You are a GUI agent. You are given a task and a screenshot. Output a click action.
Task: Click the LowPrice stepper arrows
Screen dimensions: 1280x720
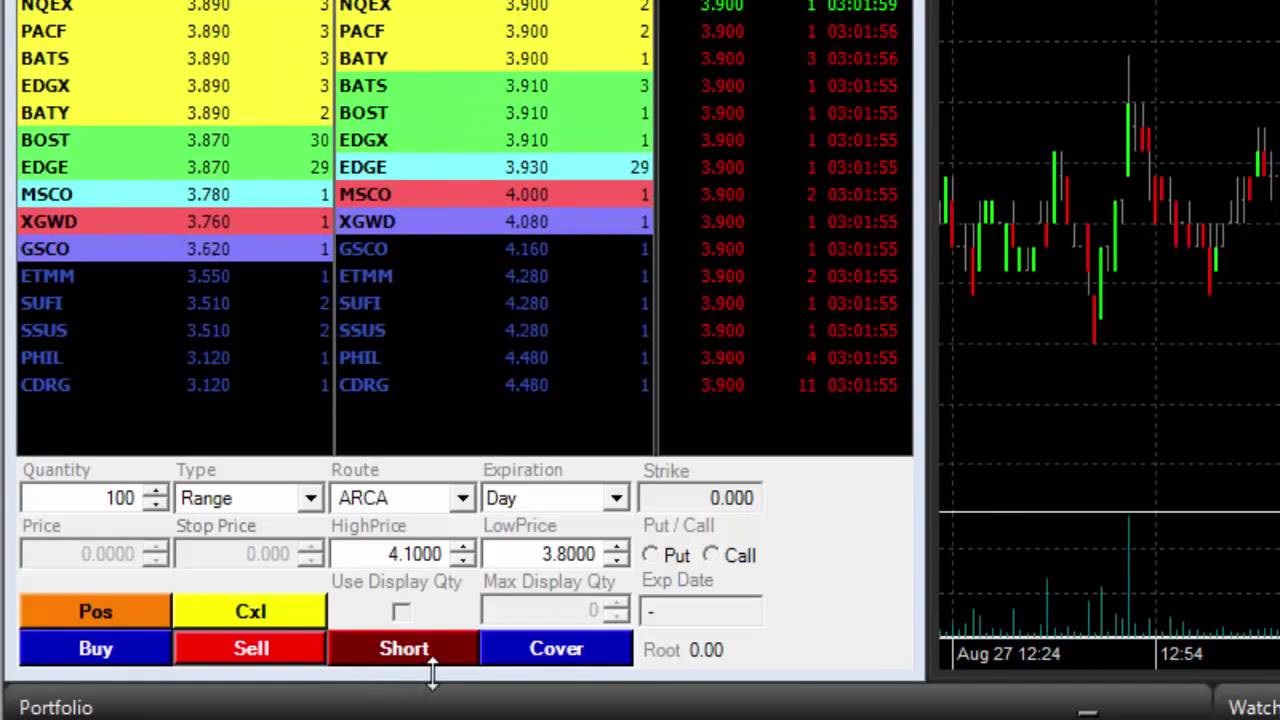point(616,554)
